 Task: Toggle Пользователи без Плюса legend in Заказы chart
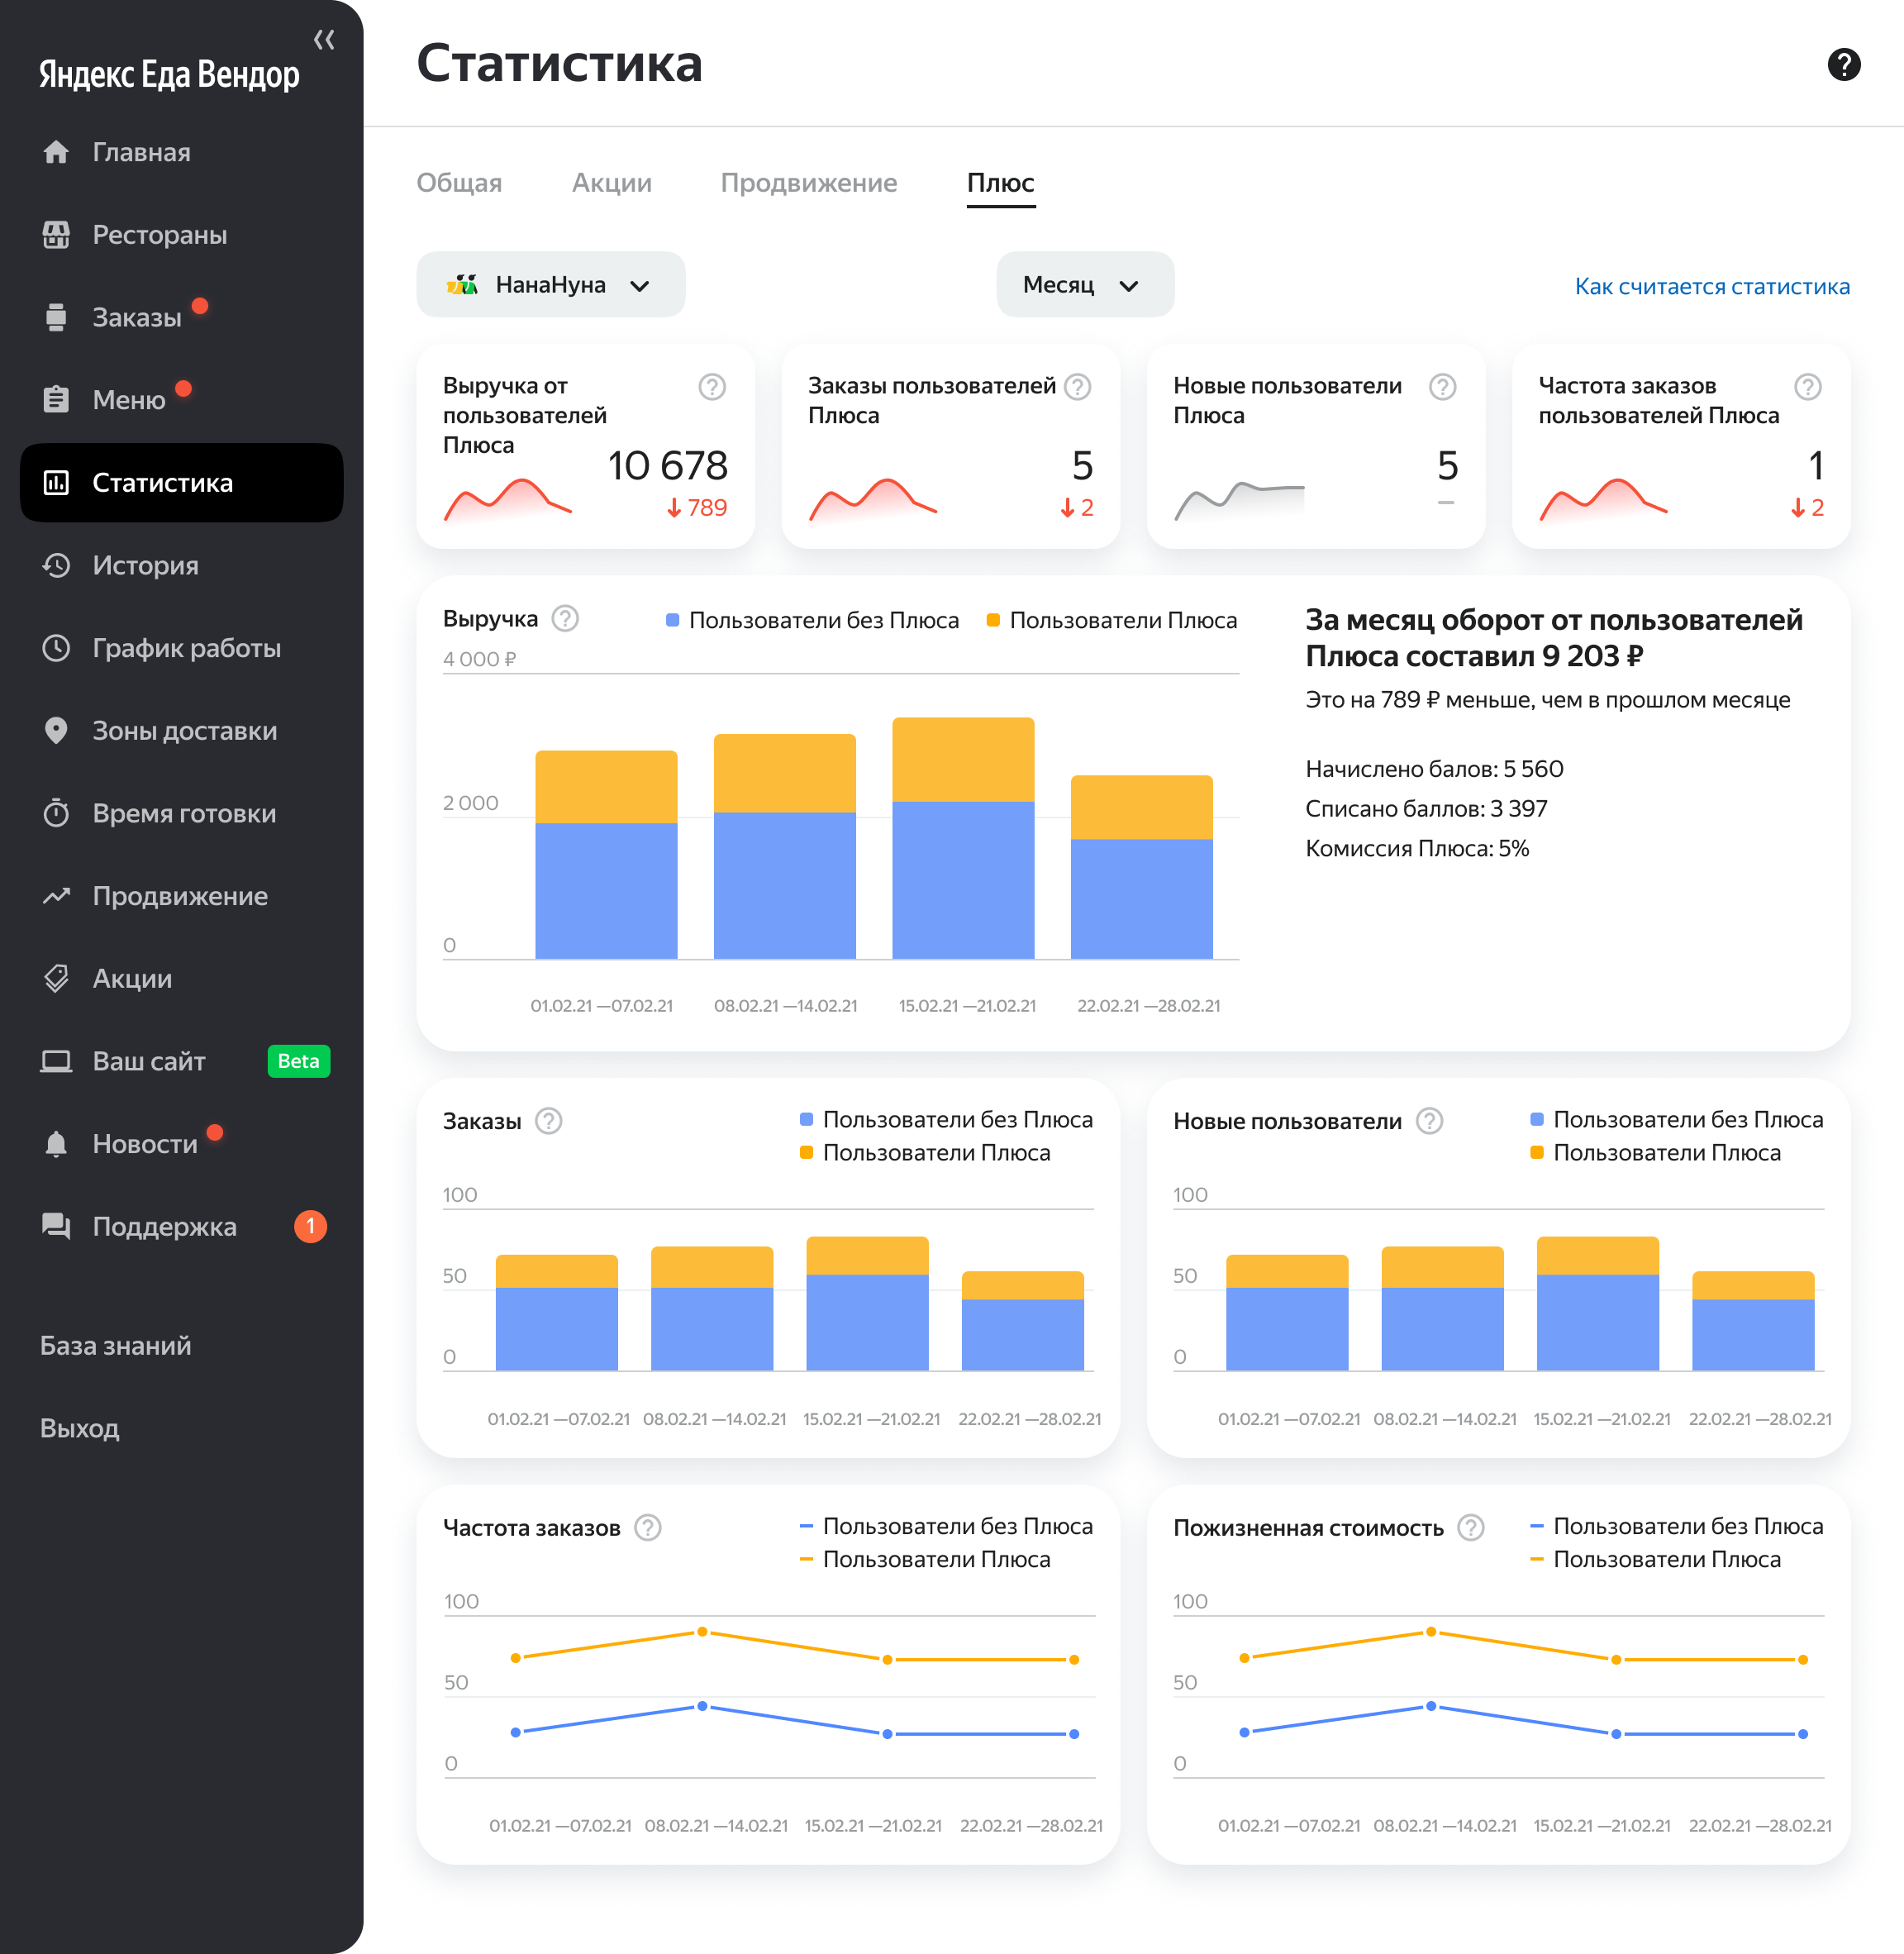point(946,1120)
